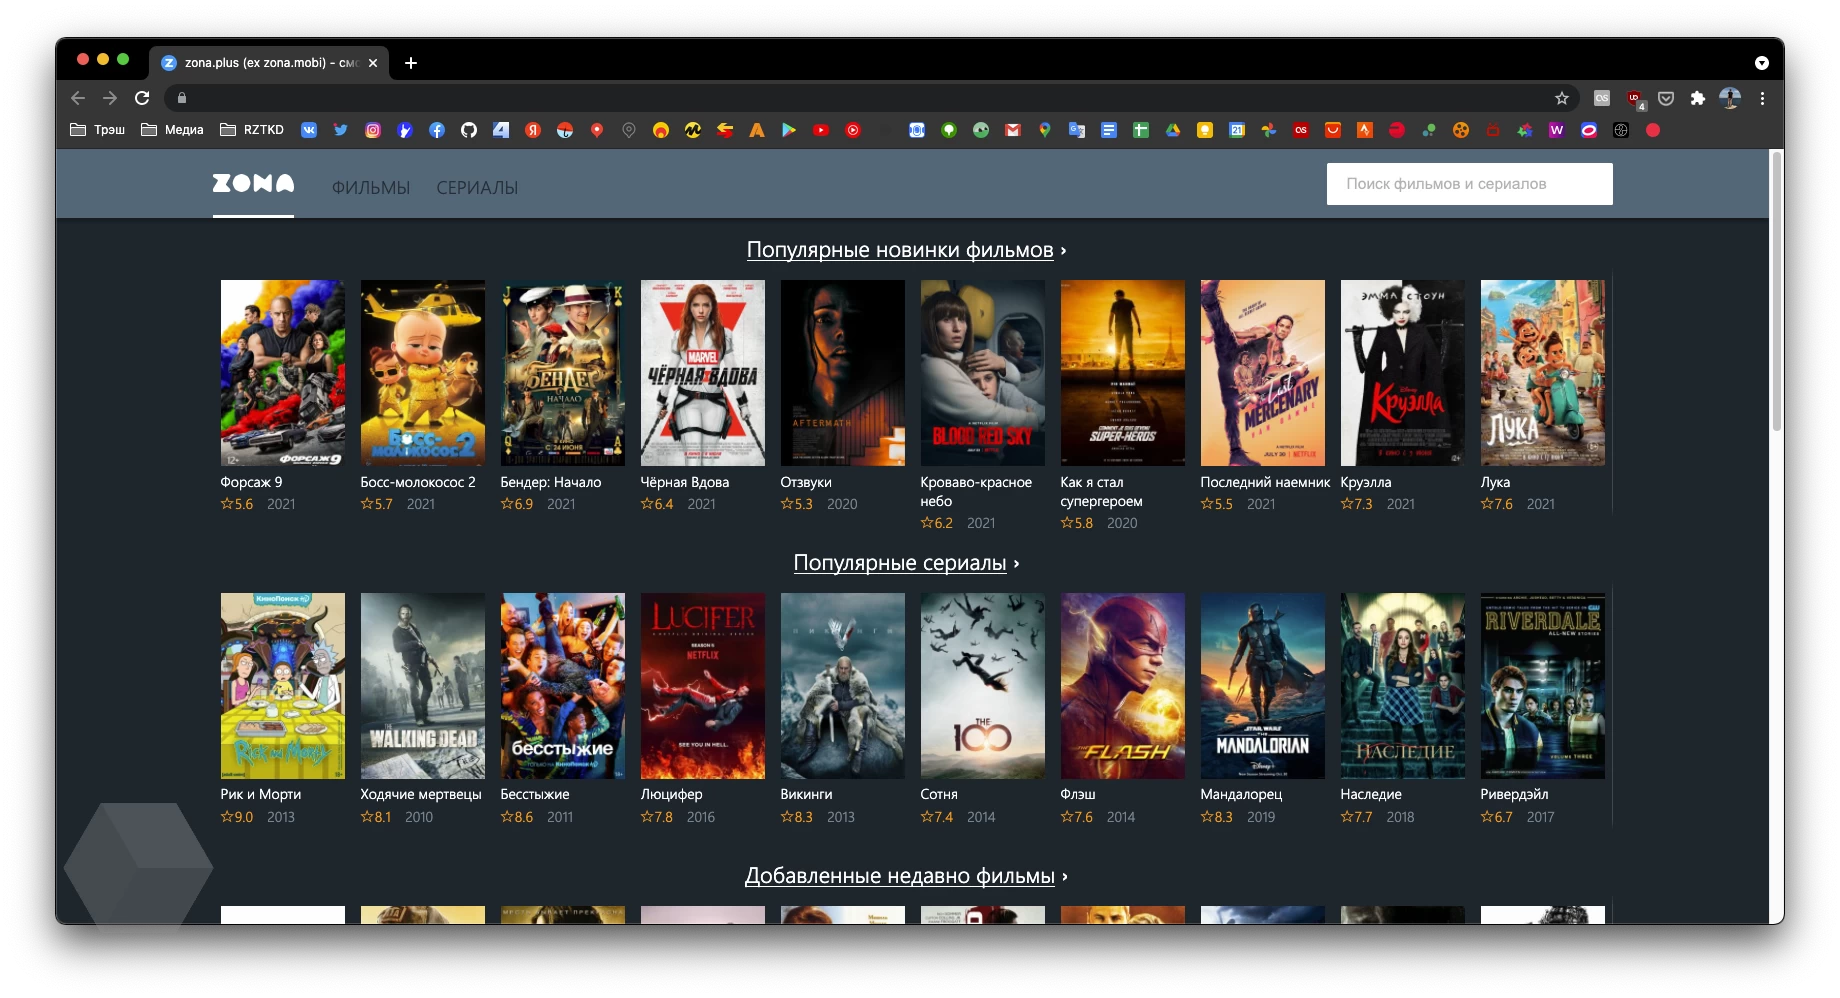Click the Наследие title

coord(1371,794)
